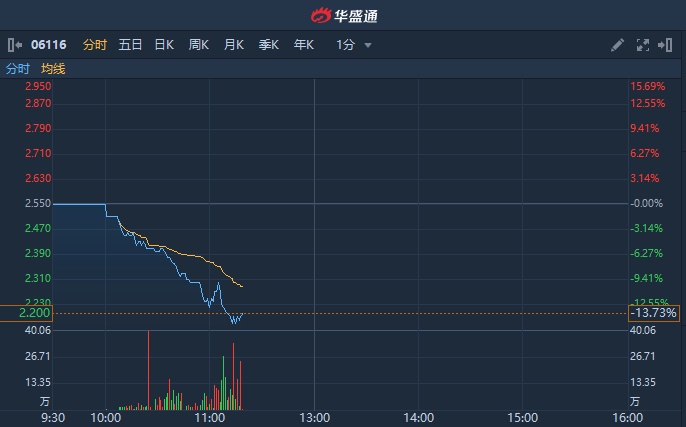Click the -13.73% change label

tap(654, 313)
